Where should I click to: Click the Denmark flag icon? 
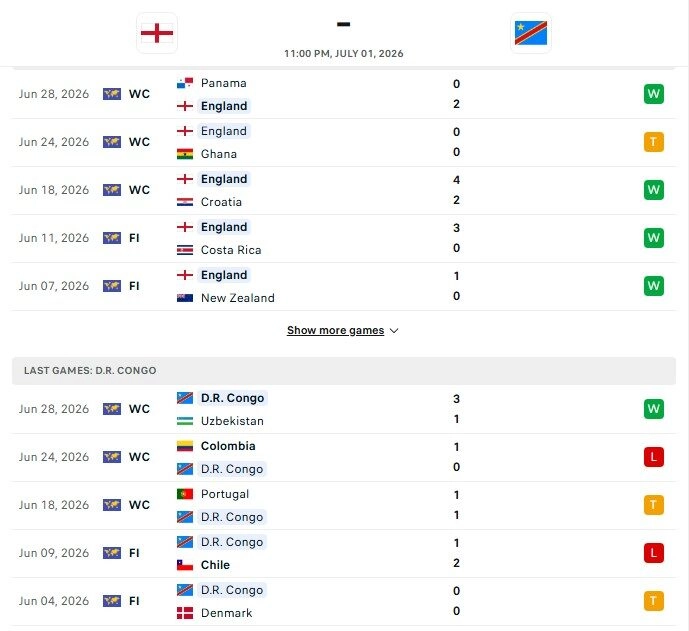coord(185,613)
